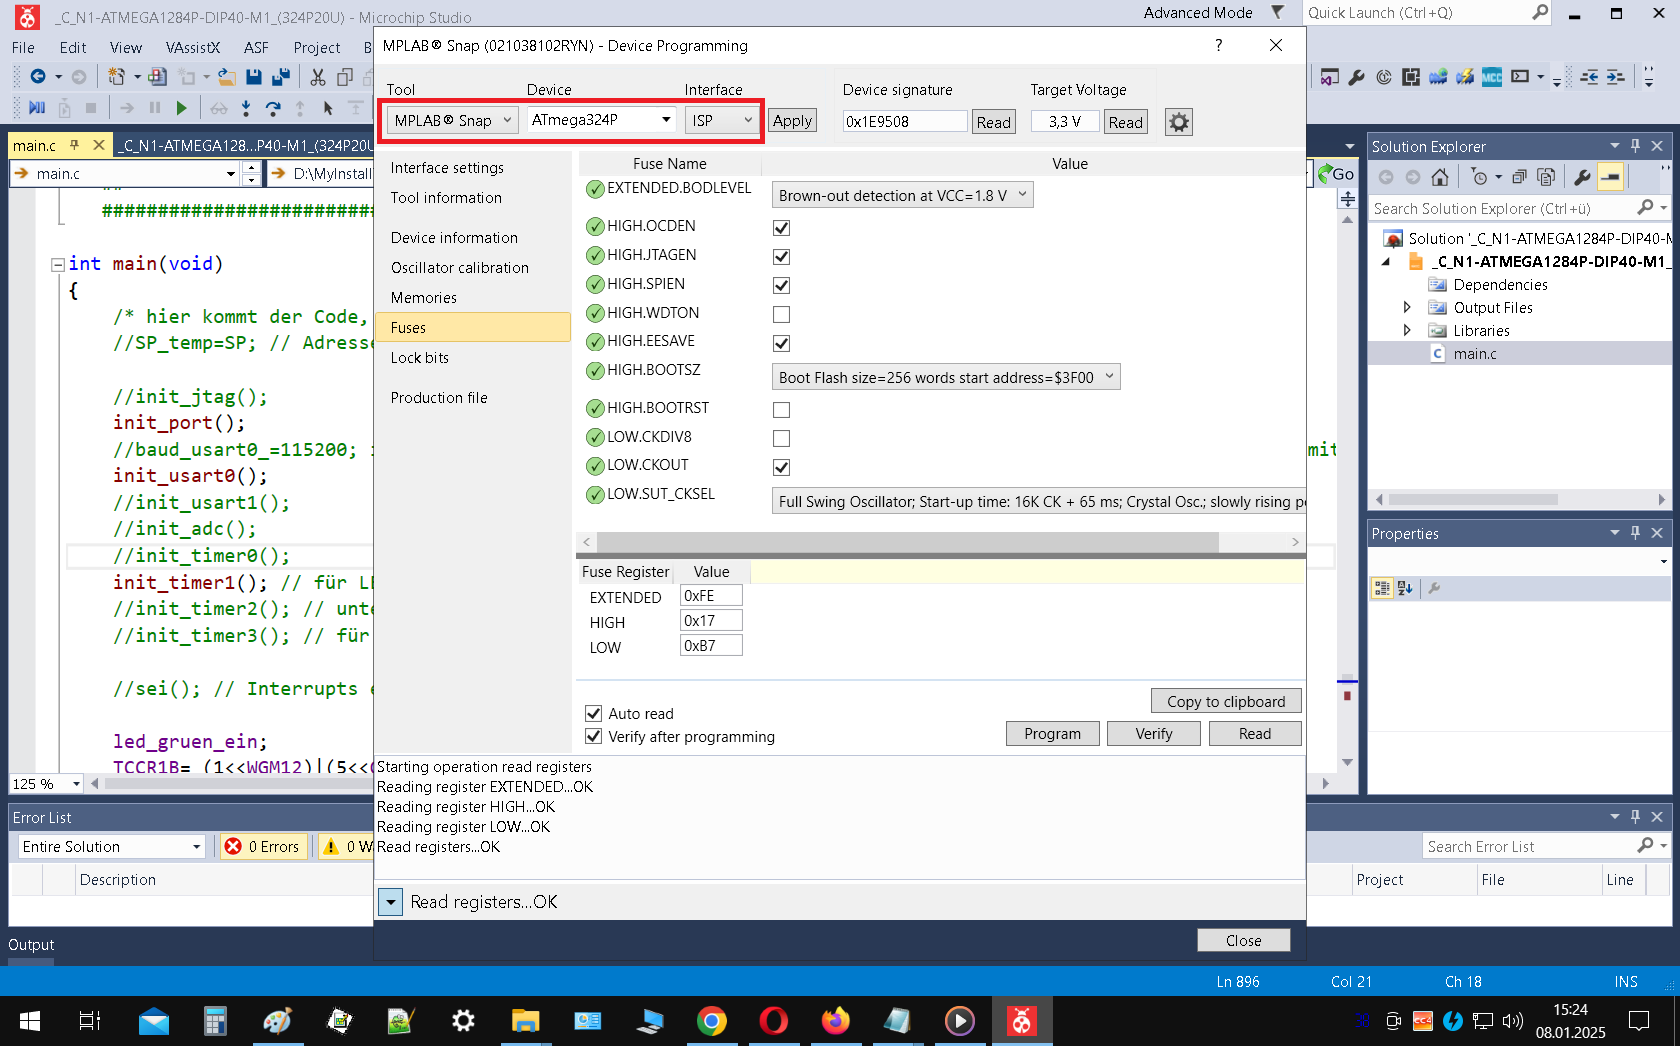
Task: Toggle the HIGH.EESAVE fuse checkbox
Action: coord(782,344)
